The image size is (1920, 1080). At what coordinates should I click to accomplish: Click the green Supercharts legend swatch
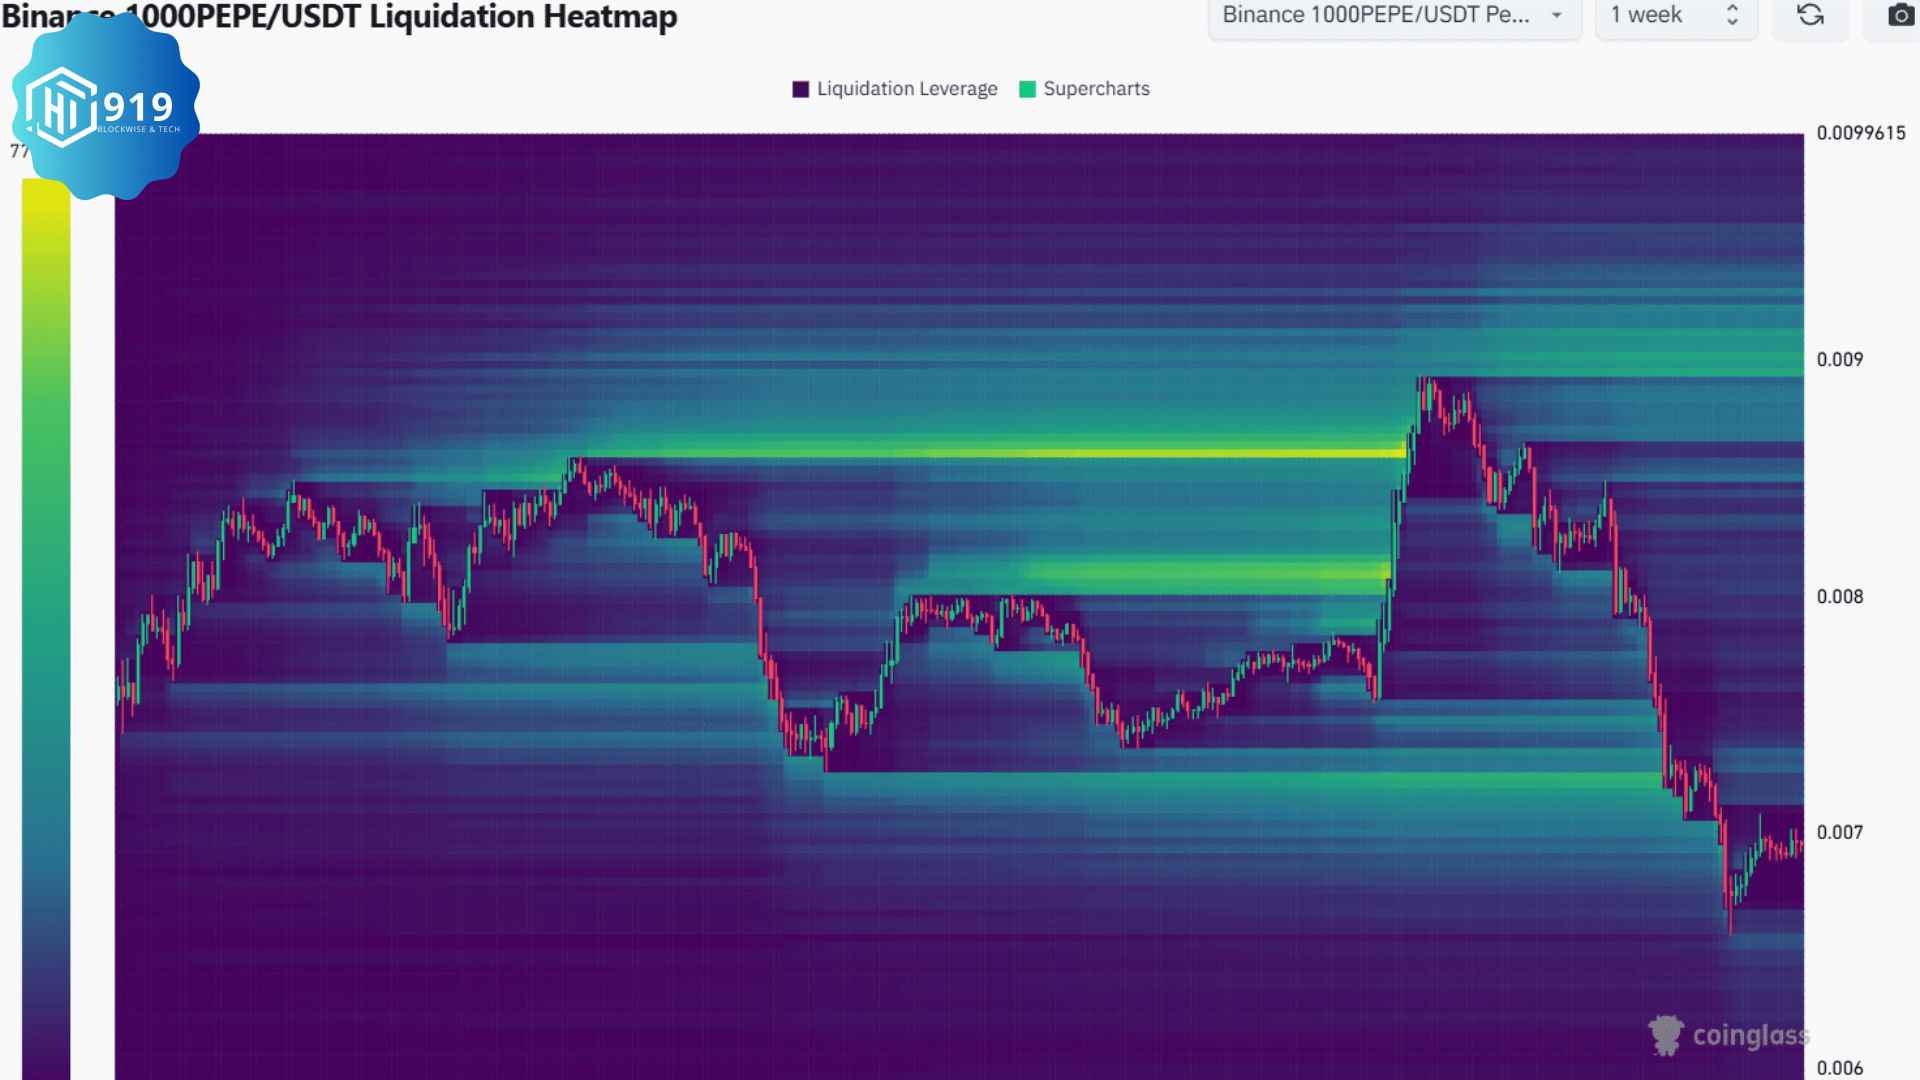coord(1027,89)
